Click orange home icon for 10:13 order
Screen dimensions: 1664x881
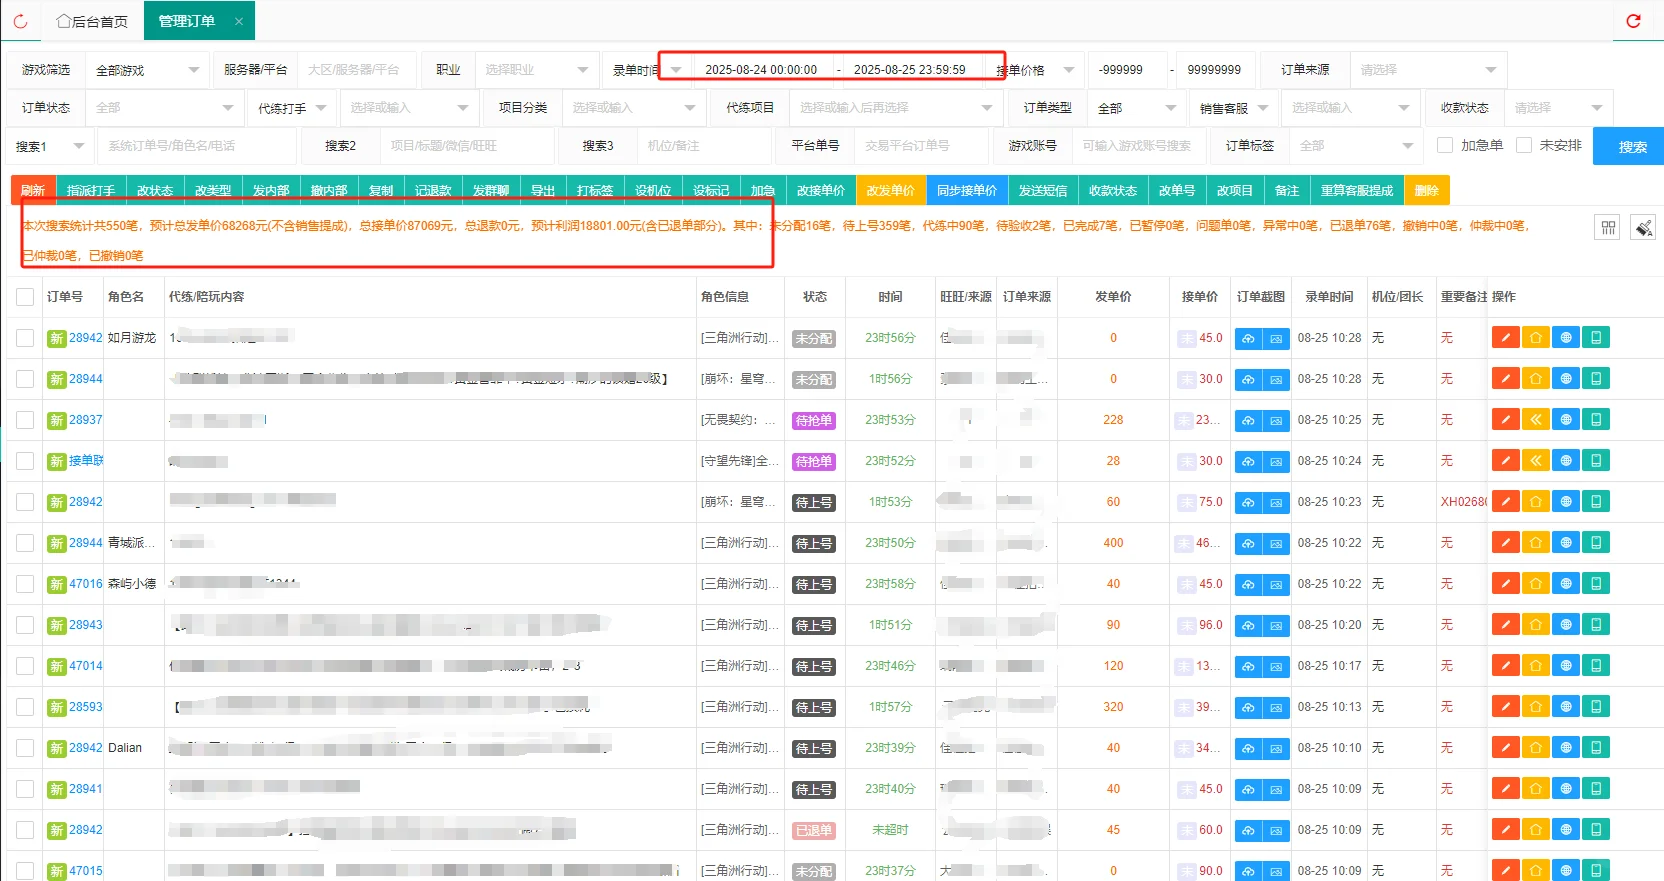coord(1535,707)
